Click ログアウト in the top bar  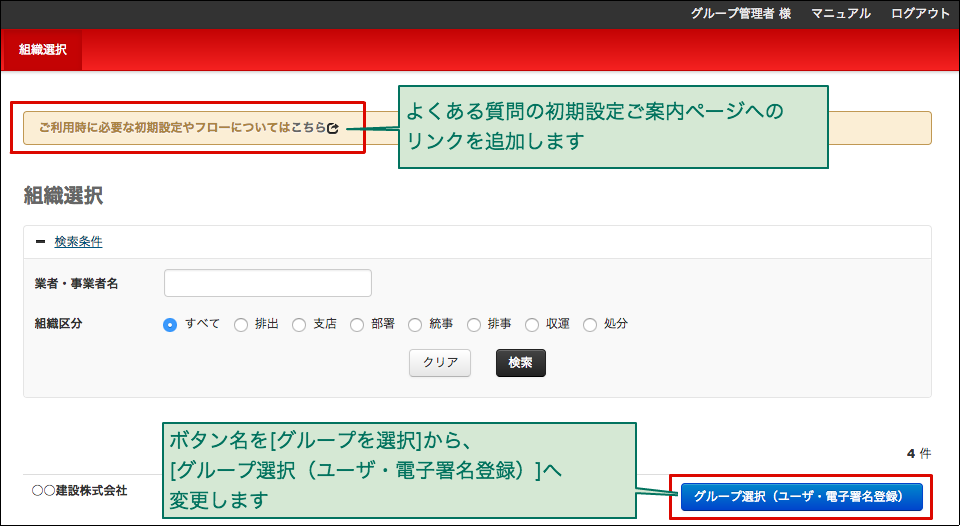point(920,13)
